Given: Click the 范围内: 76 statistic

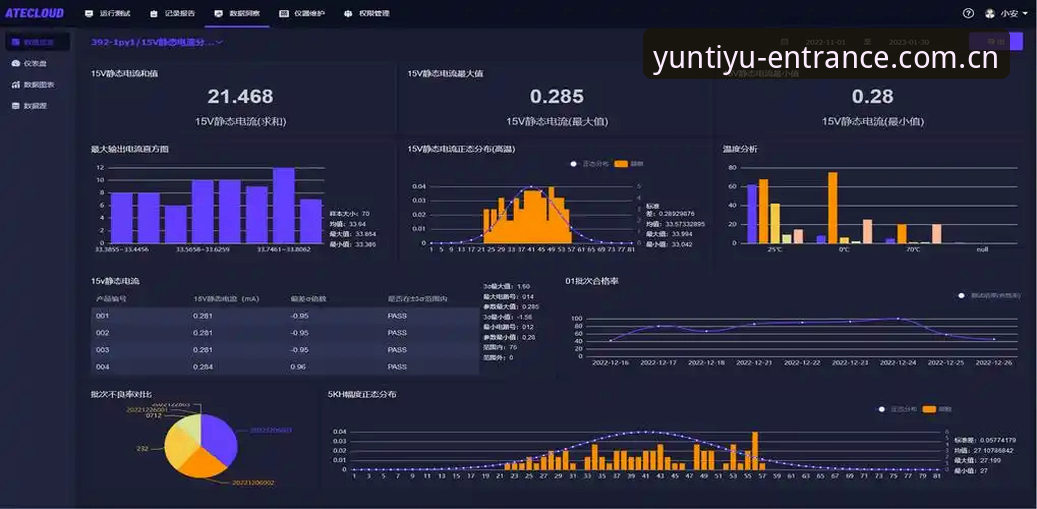Looking at the screenshot, I should 501,347.
